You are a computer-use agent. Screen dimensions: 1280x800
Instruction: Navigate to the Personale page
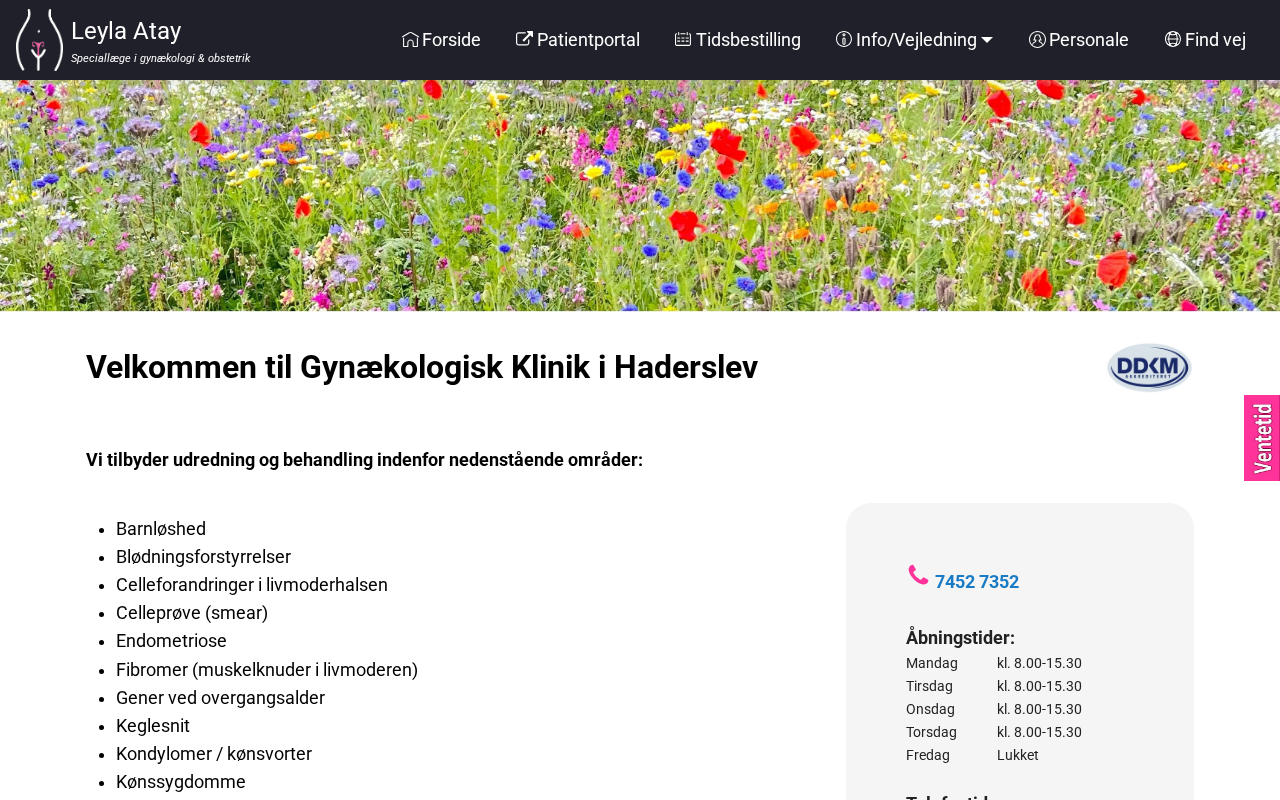click(1088, 40)
